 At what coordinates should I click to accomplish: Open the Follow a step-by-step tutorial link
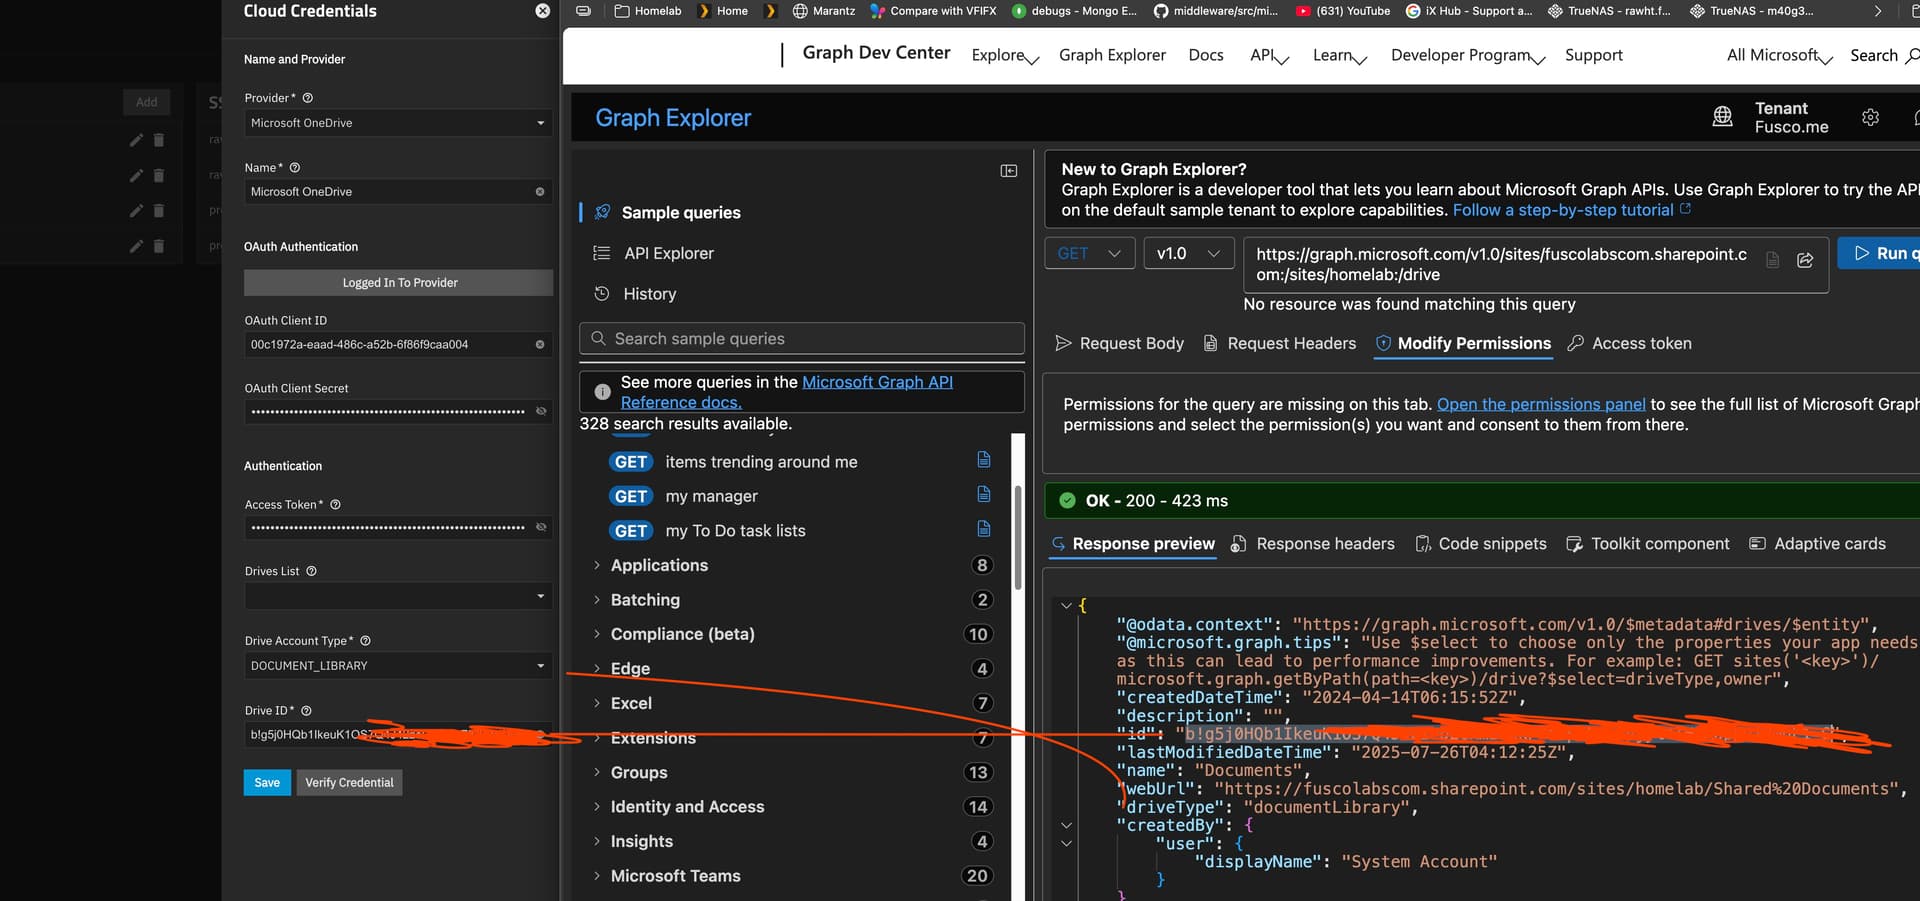click(x=1572, y=211)
